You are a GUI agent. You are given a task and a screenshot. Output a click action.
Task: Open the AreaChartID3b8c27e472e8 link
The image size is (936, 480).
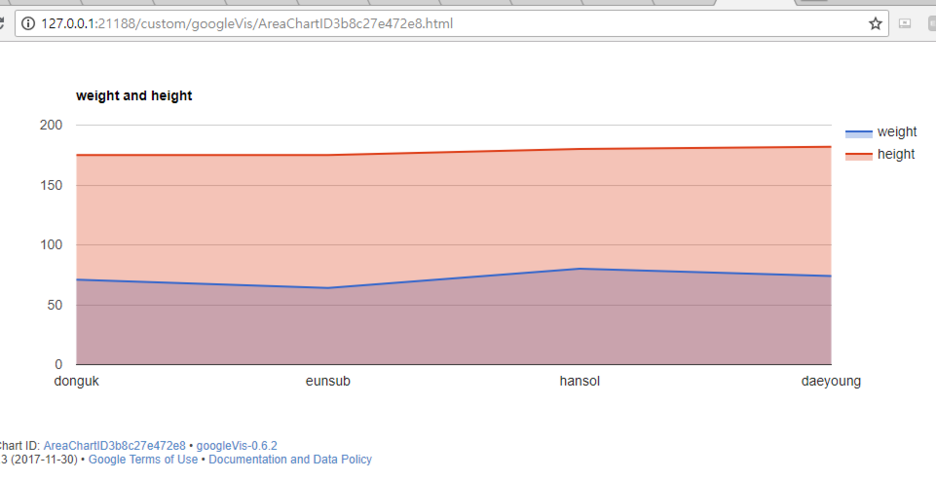pos(115,445)
